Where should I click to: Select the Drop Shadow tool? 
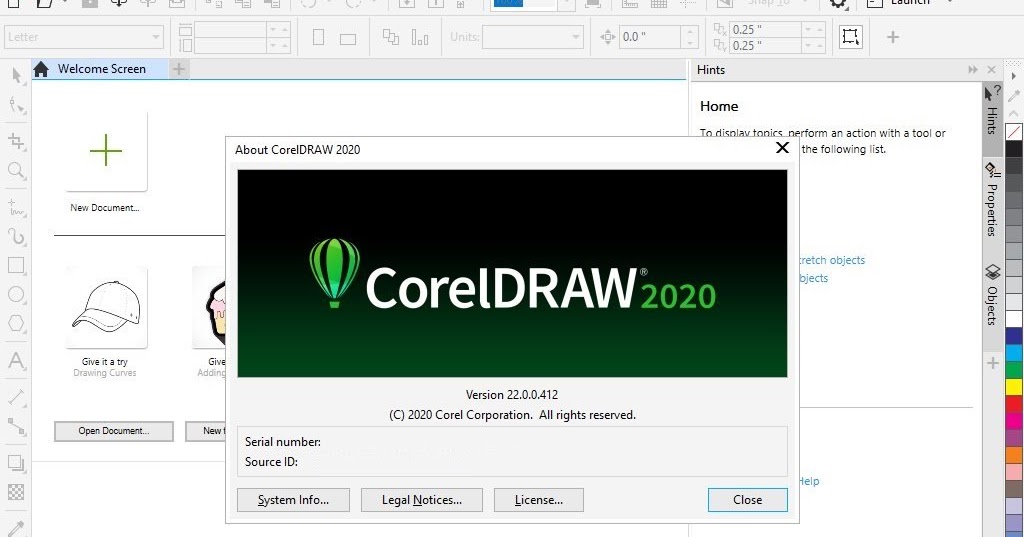coord(16,463)
